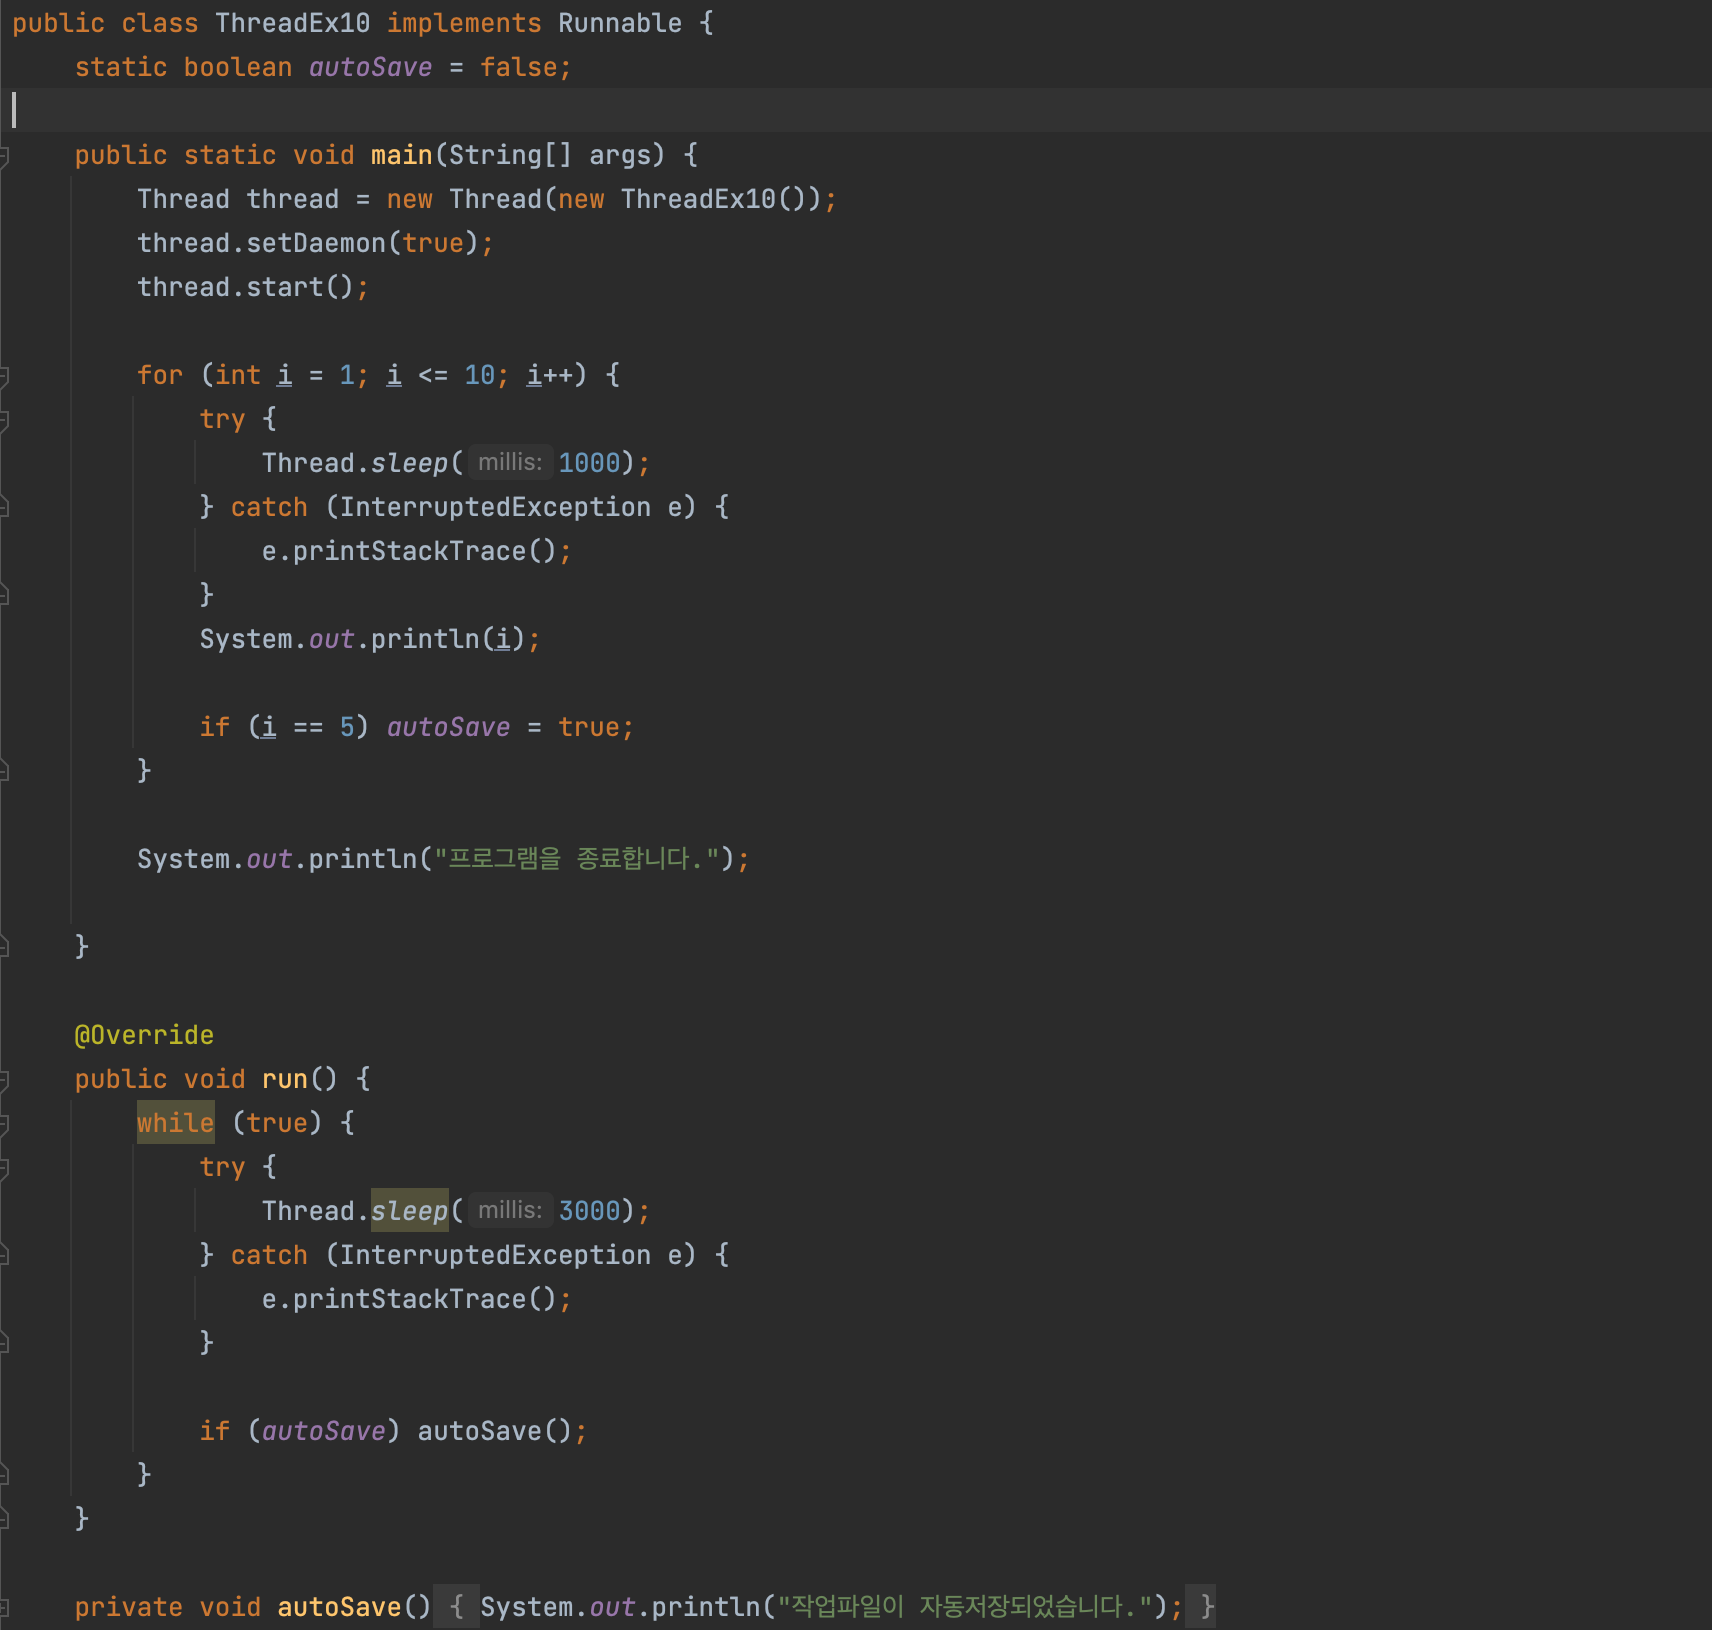This screenshot has height=1630, width=1712.
Task: Click true inside setDaemon parentheses
Action: (433, 243)
